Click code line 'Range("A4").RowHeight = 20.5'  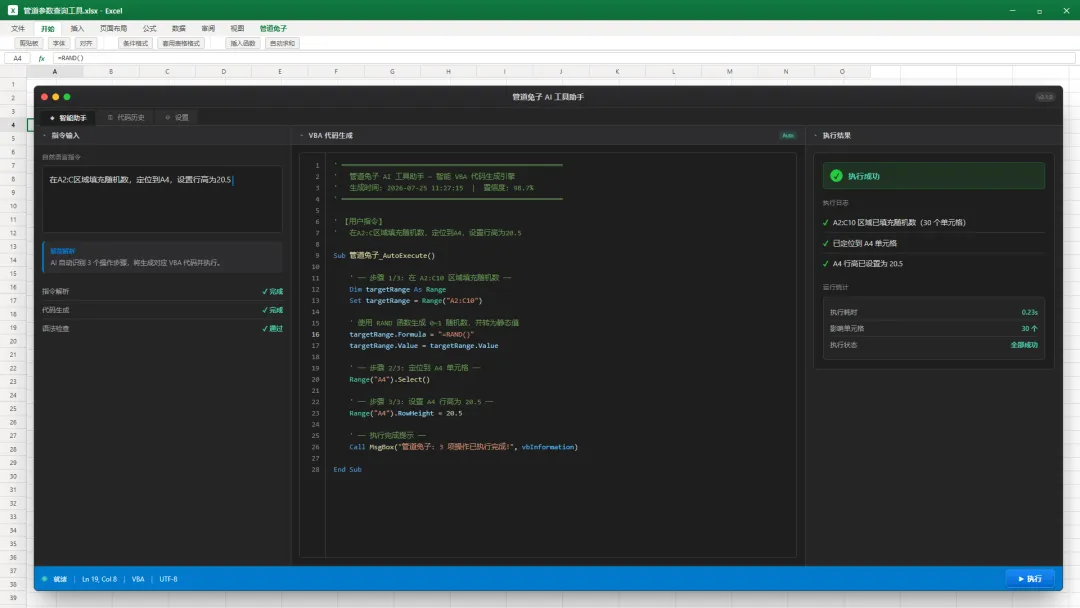pos(406,414)
